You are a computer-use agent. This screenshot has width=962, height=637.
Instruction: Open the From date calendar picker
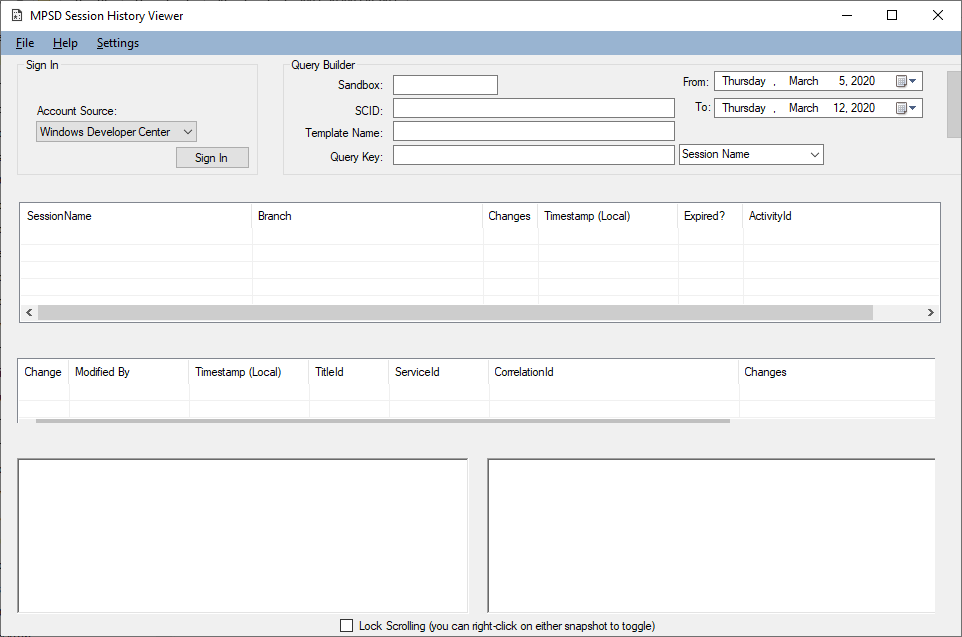pos(906,81)
